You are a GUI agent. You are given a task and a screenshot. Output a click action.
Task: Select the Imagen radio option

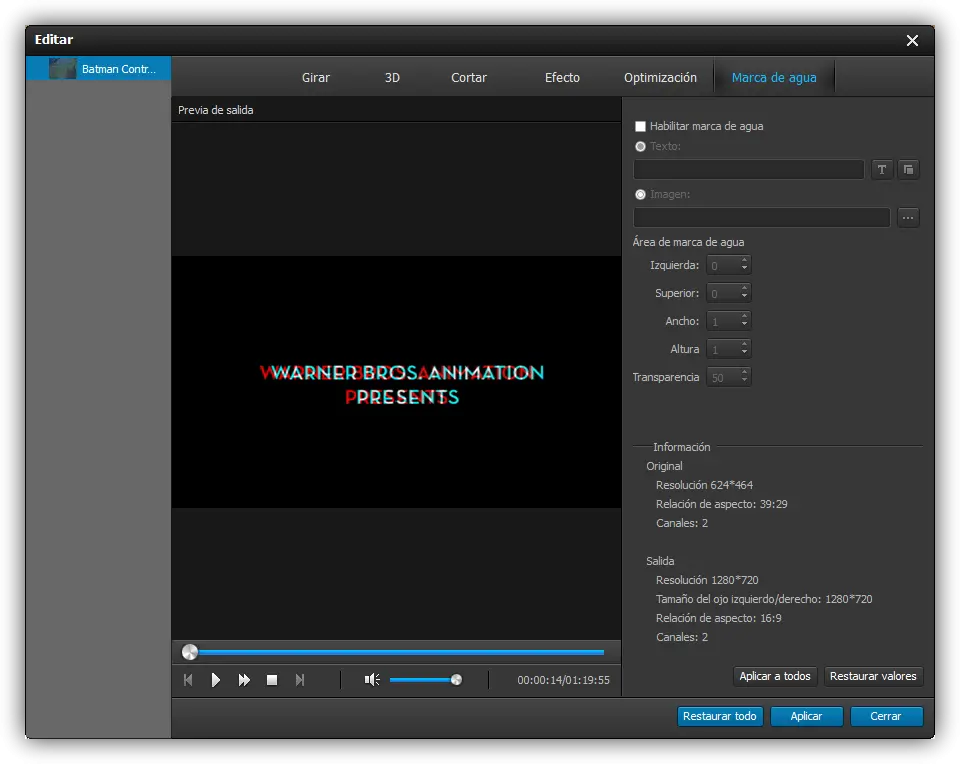(641, 195)
